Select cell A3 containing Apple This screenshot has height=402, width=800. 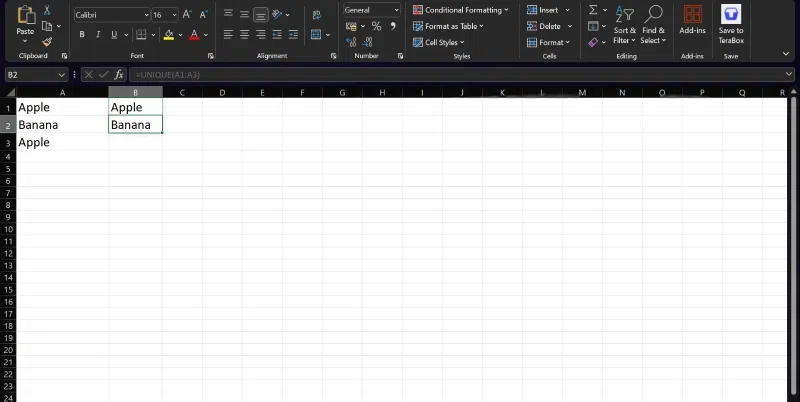62,142
